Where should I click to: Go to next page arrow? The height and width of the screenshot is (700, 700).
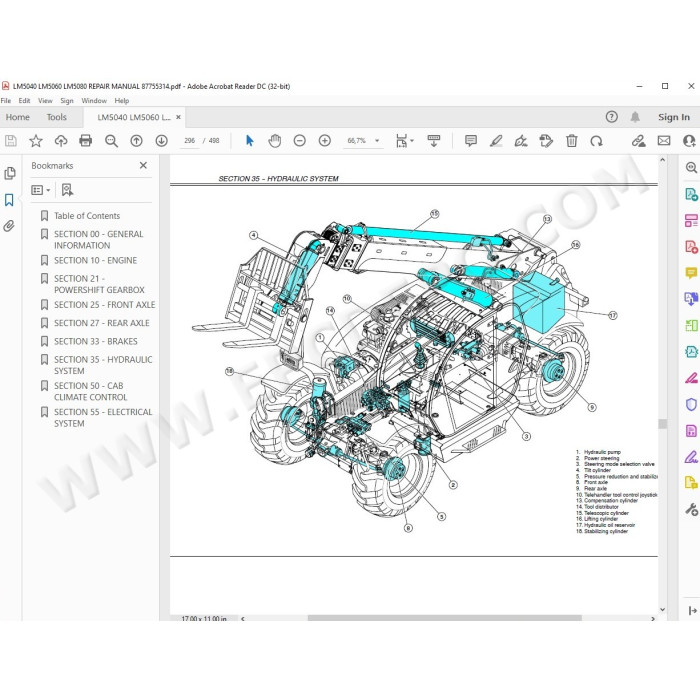click(x=162, y=141)
